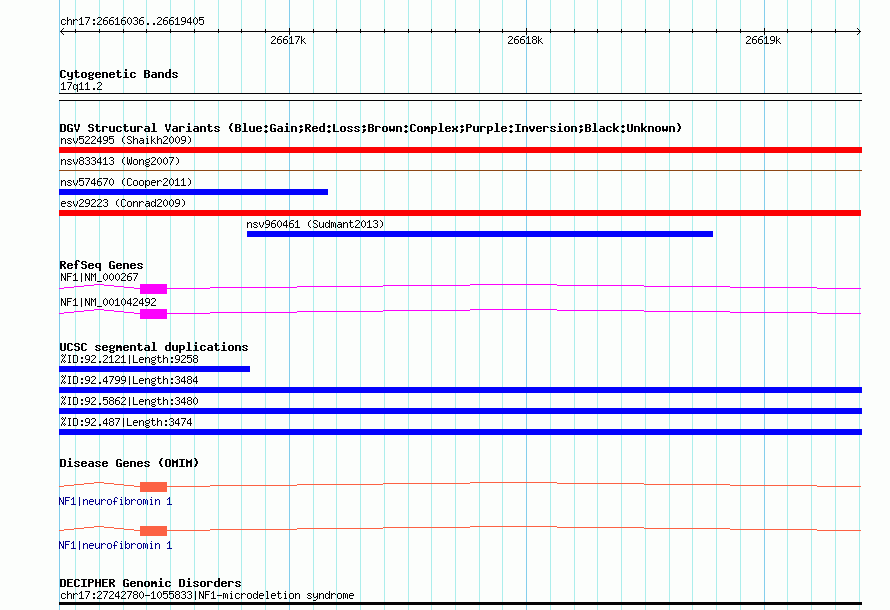Click the blue nsv574670 gain bar
890x610 pixels.
click(194, 192)
